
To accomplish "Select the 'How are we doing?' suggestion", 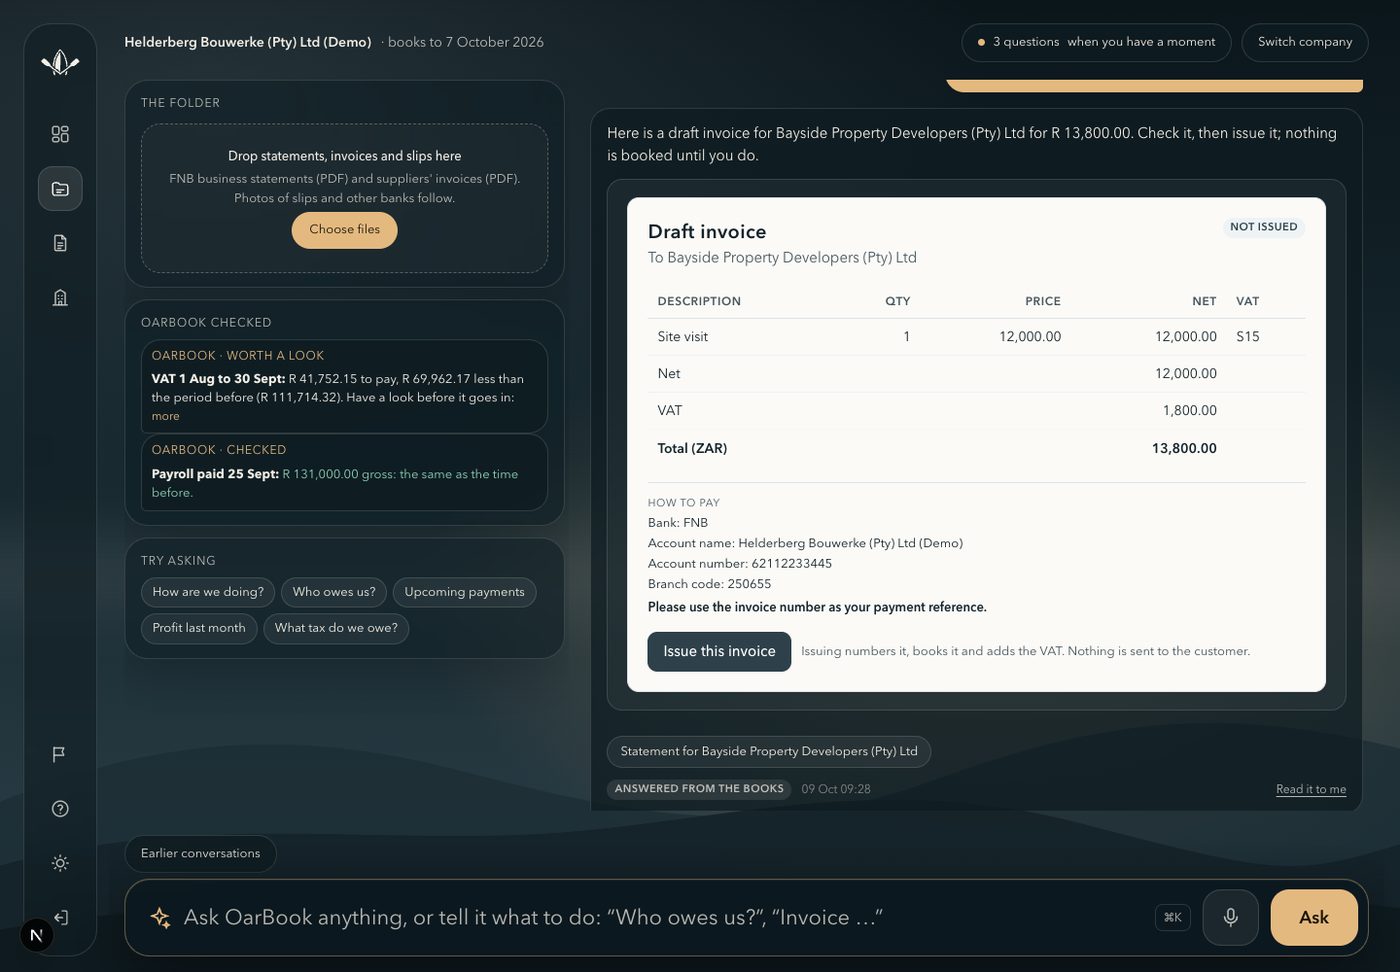I will [208, 592].
